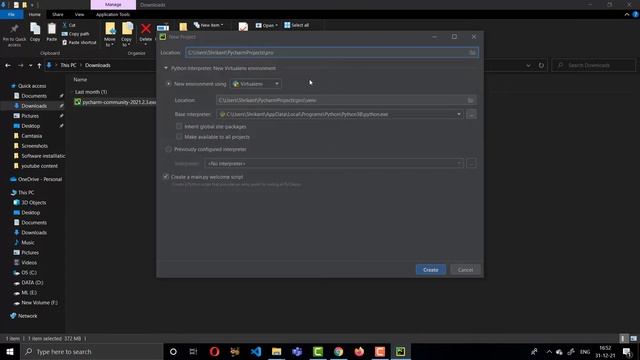Viewport: 640px width, 360px height.
Task: Select Downloads under Quick access
Action: click(34, 106)
